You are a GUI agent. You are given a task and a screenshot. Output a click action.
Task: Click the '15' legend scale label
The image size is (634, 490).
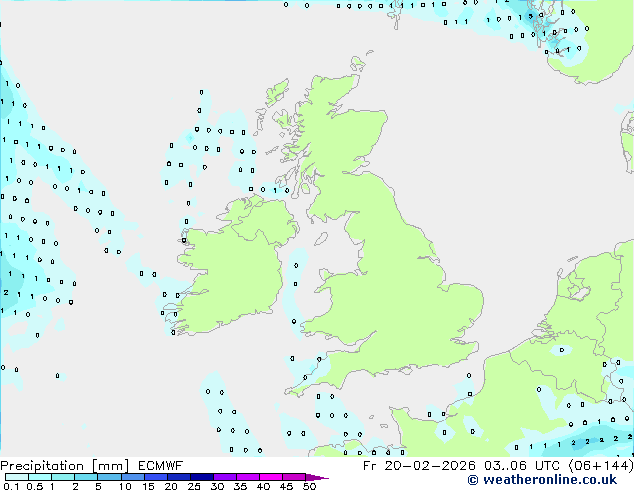148,486
